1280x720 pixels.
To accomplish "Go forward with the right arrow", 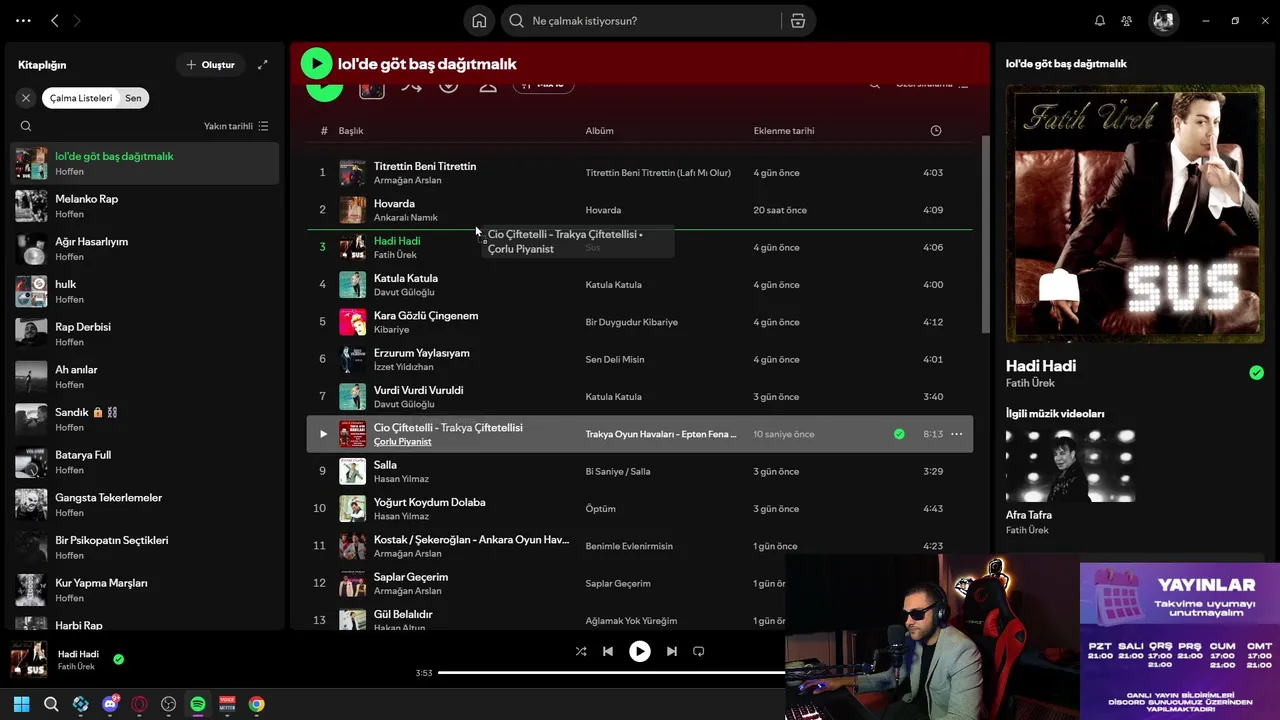I will (x=77, y=20).
